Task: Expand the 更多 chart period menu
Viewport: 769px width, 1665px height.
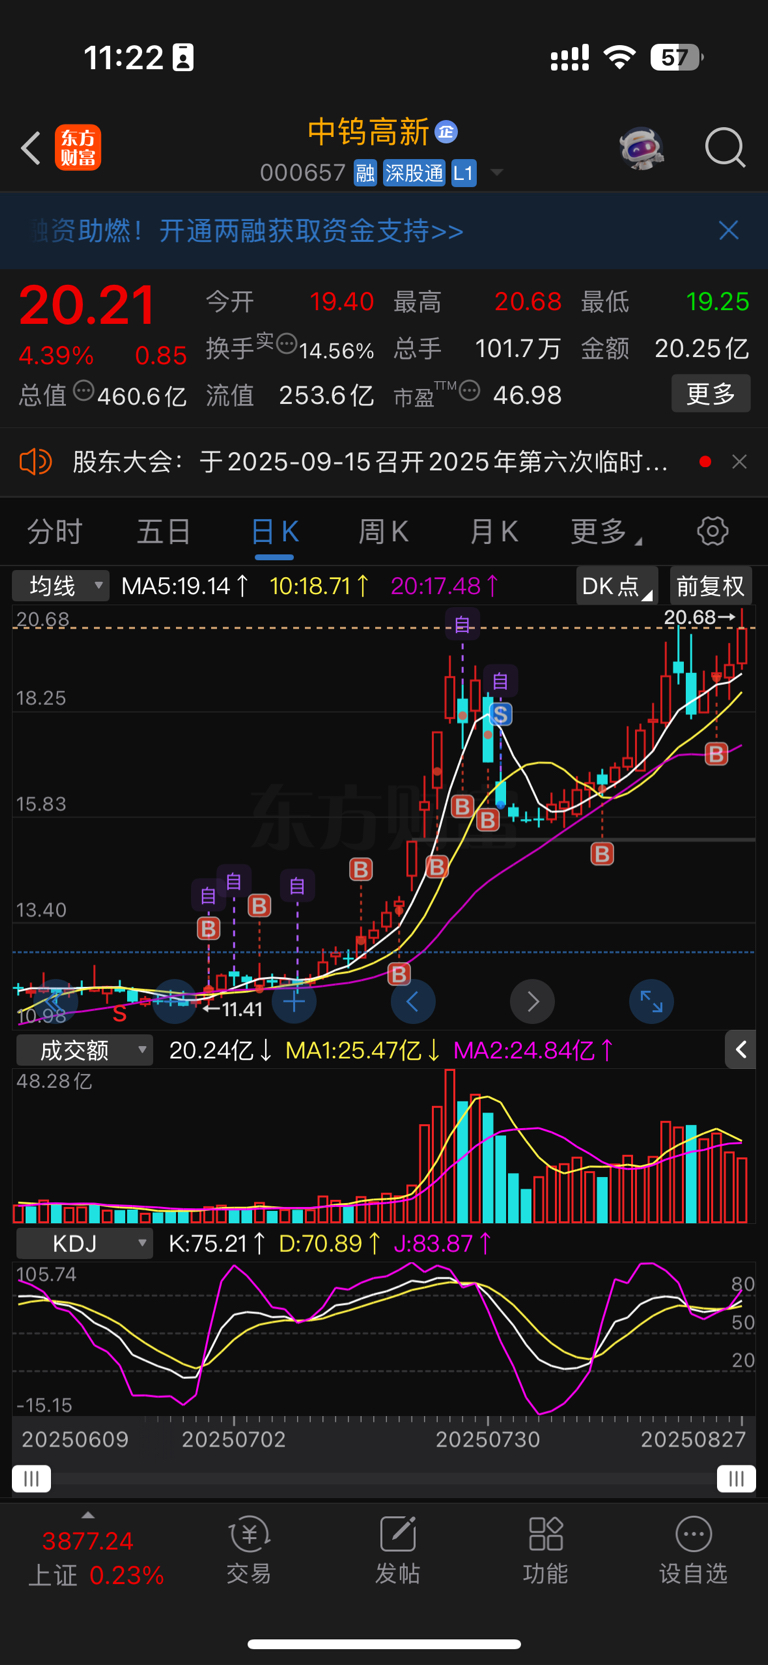Action: pos(604,531)
